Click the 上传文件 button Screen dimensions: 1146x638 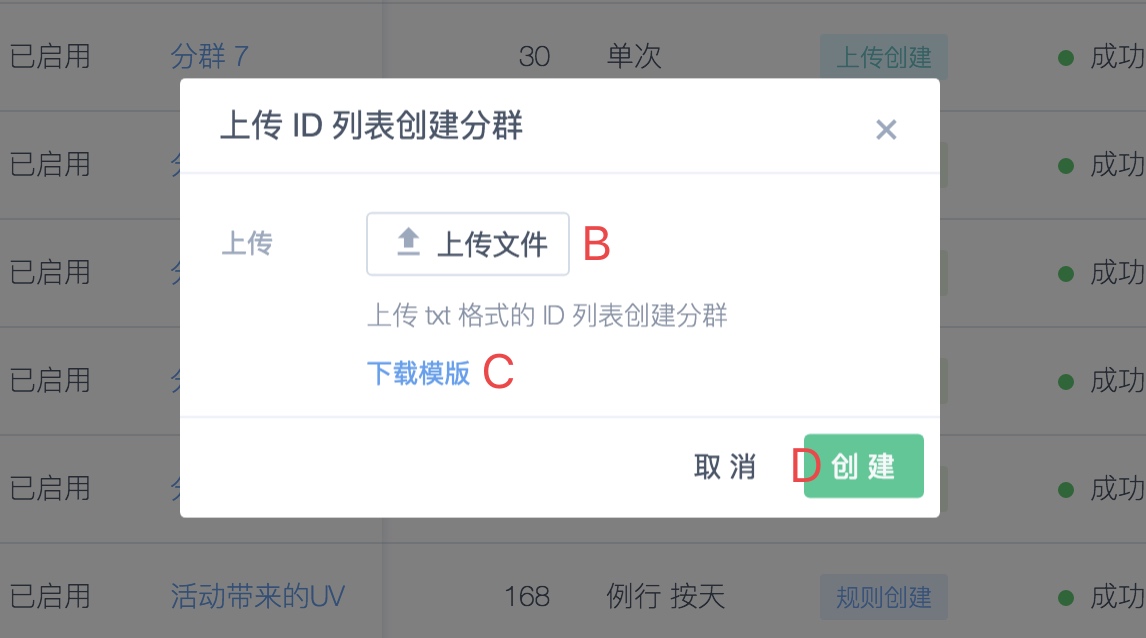point(468,244)
